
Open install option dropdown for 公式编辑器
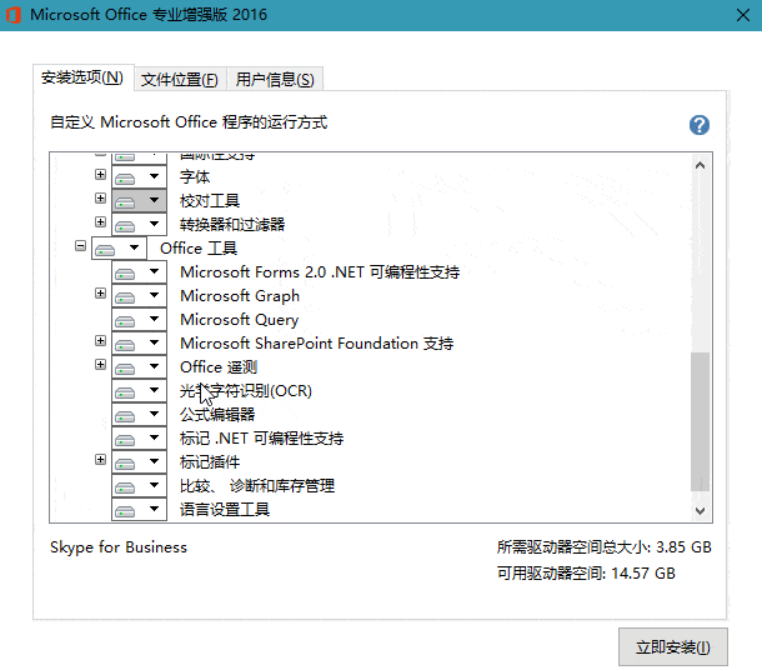[x=139, y=415]
